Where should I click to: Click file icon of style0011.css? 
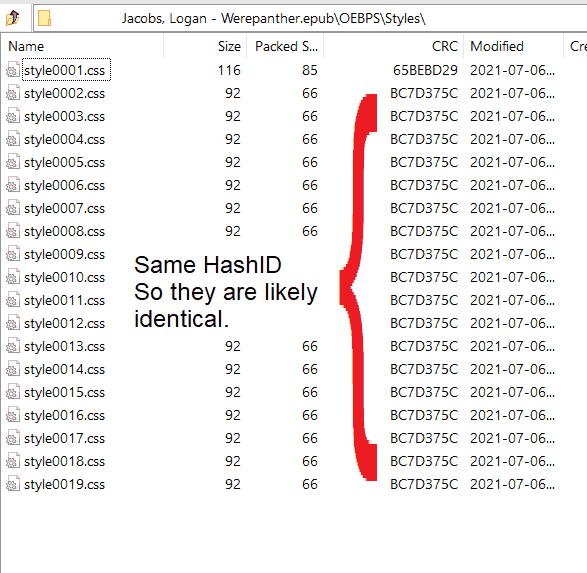coord(13,300)
